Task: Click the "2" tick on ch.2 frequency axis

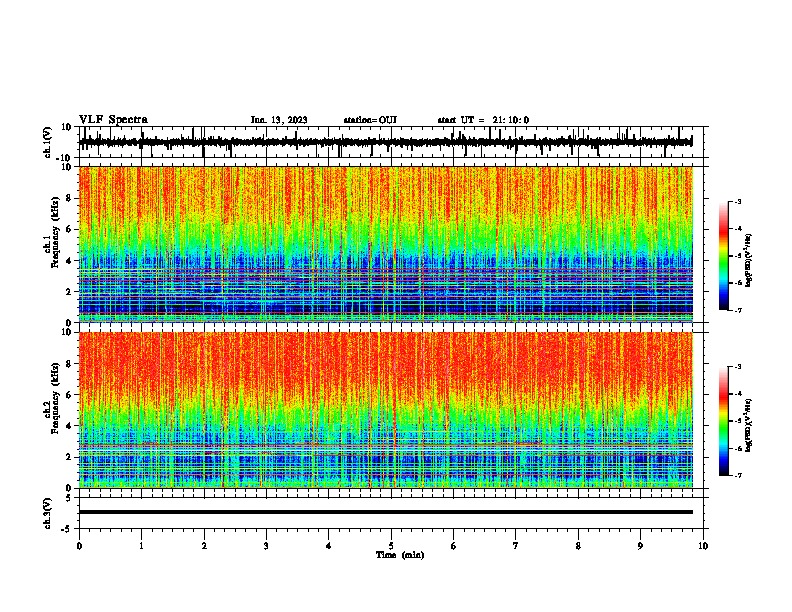Action: [x=69, y=457]
